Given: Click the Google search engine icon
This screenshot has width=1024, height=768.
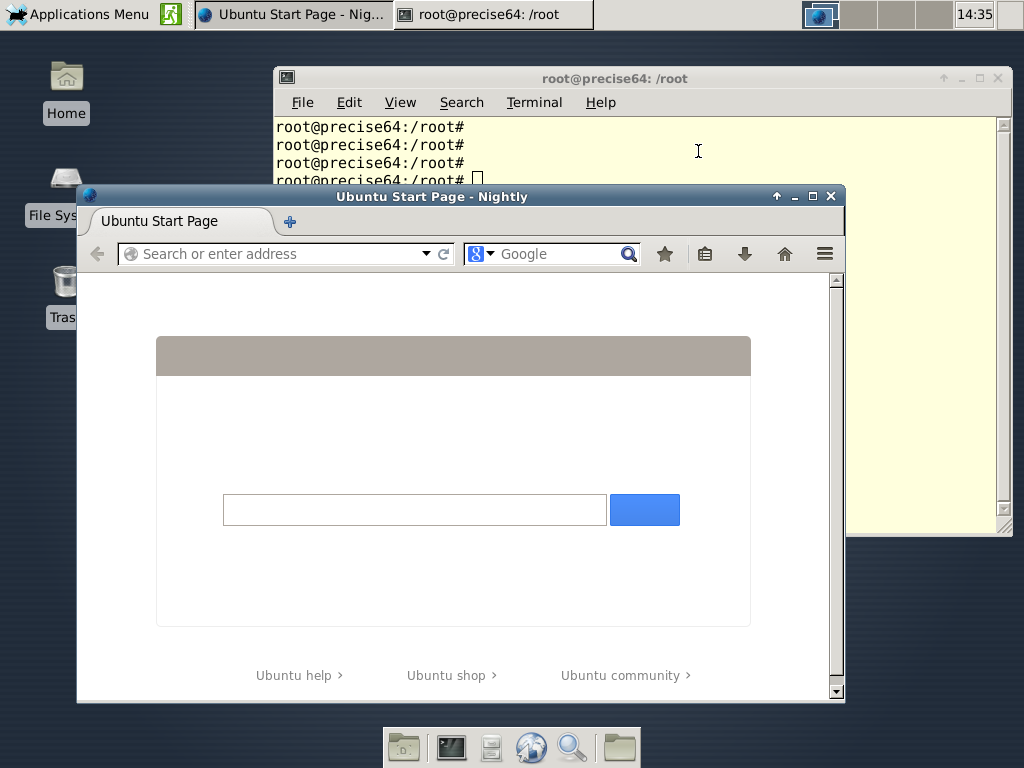Looking at the screenshot, I should (x=476, y=254).
